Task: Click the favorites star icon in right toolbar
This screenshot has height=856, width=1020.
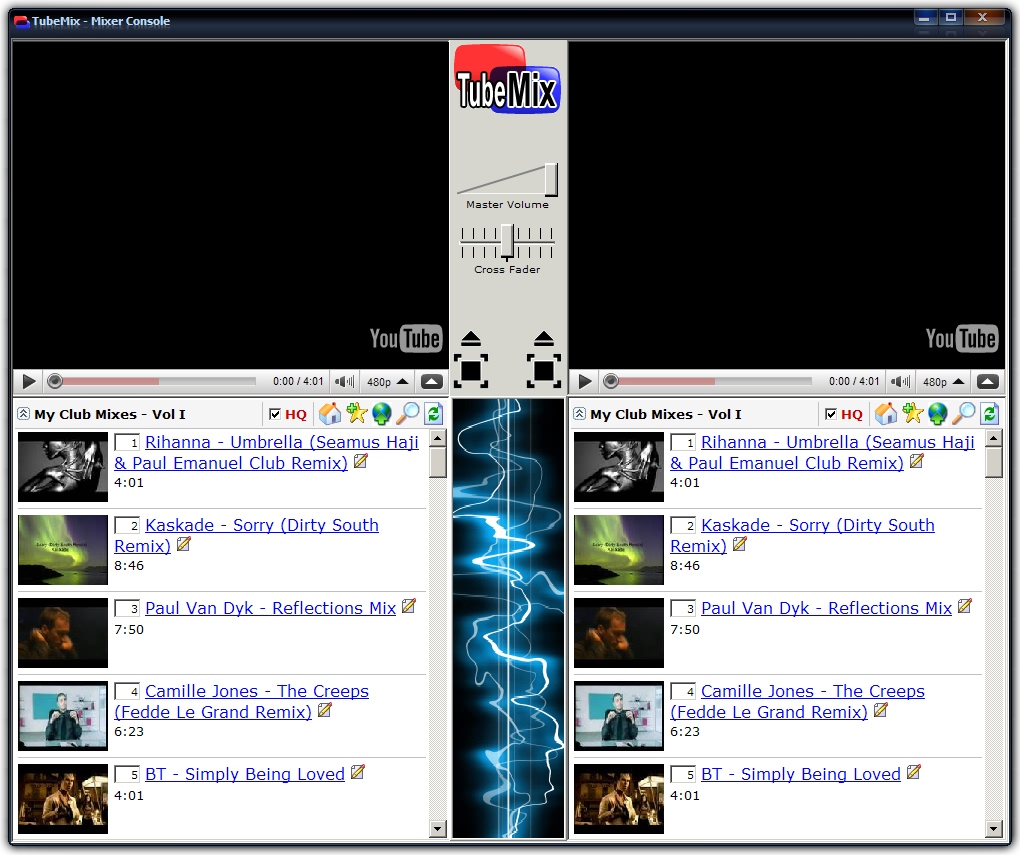Action: (x=913, y=413)
